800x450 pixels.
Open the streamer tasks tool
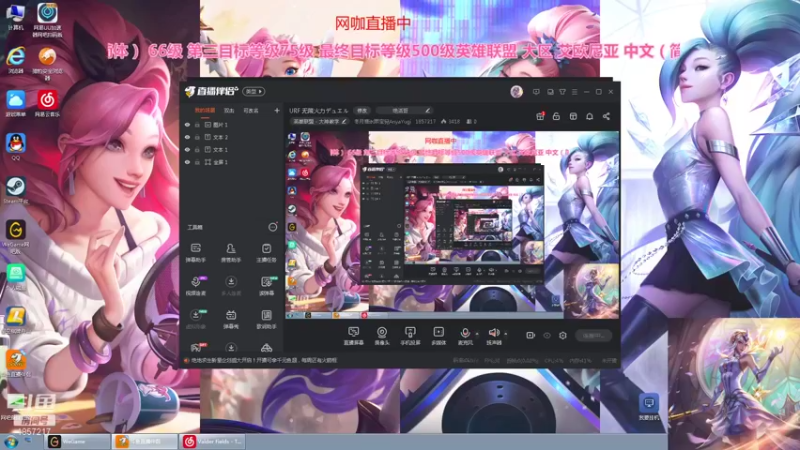[x=266, y=253]
